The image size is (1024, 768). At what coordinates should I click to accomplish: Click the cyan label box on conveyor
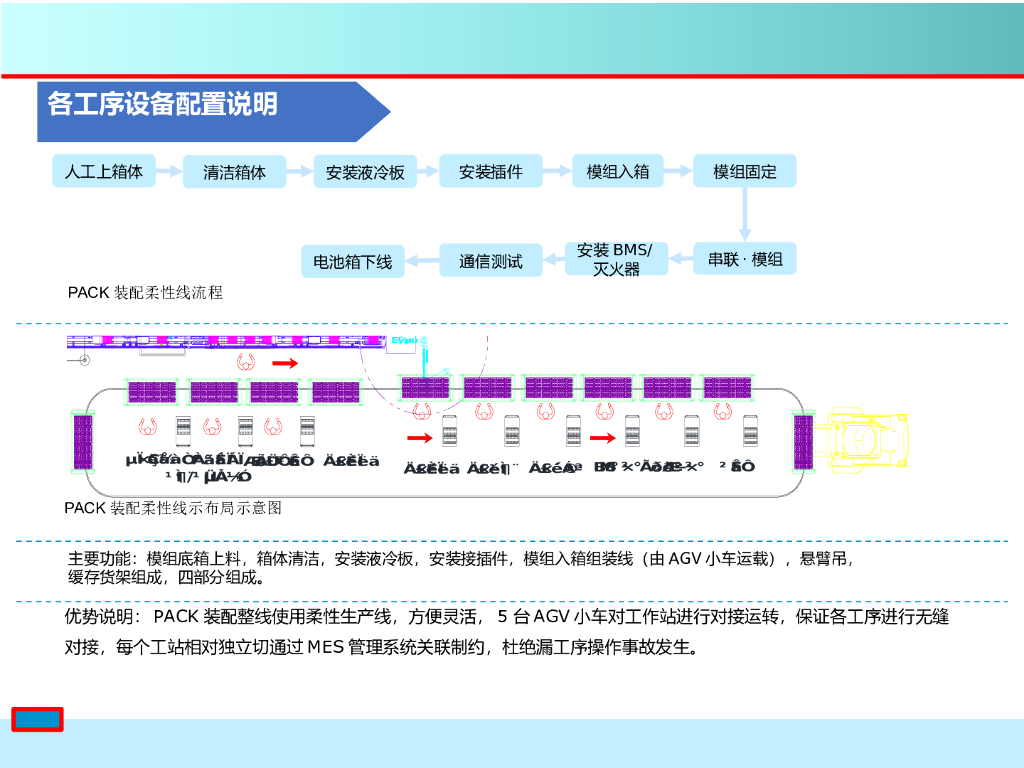click(x=404, y=341)
